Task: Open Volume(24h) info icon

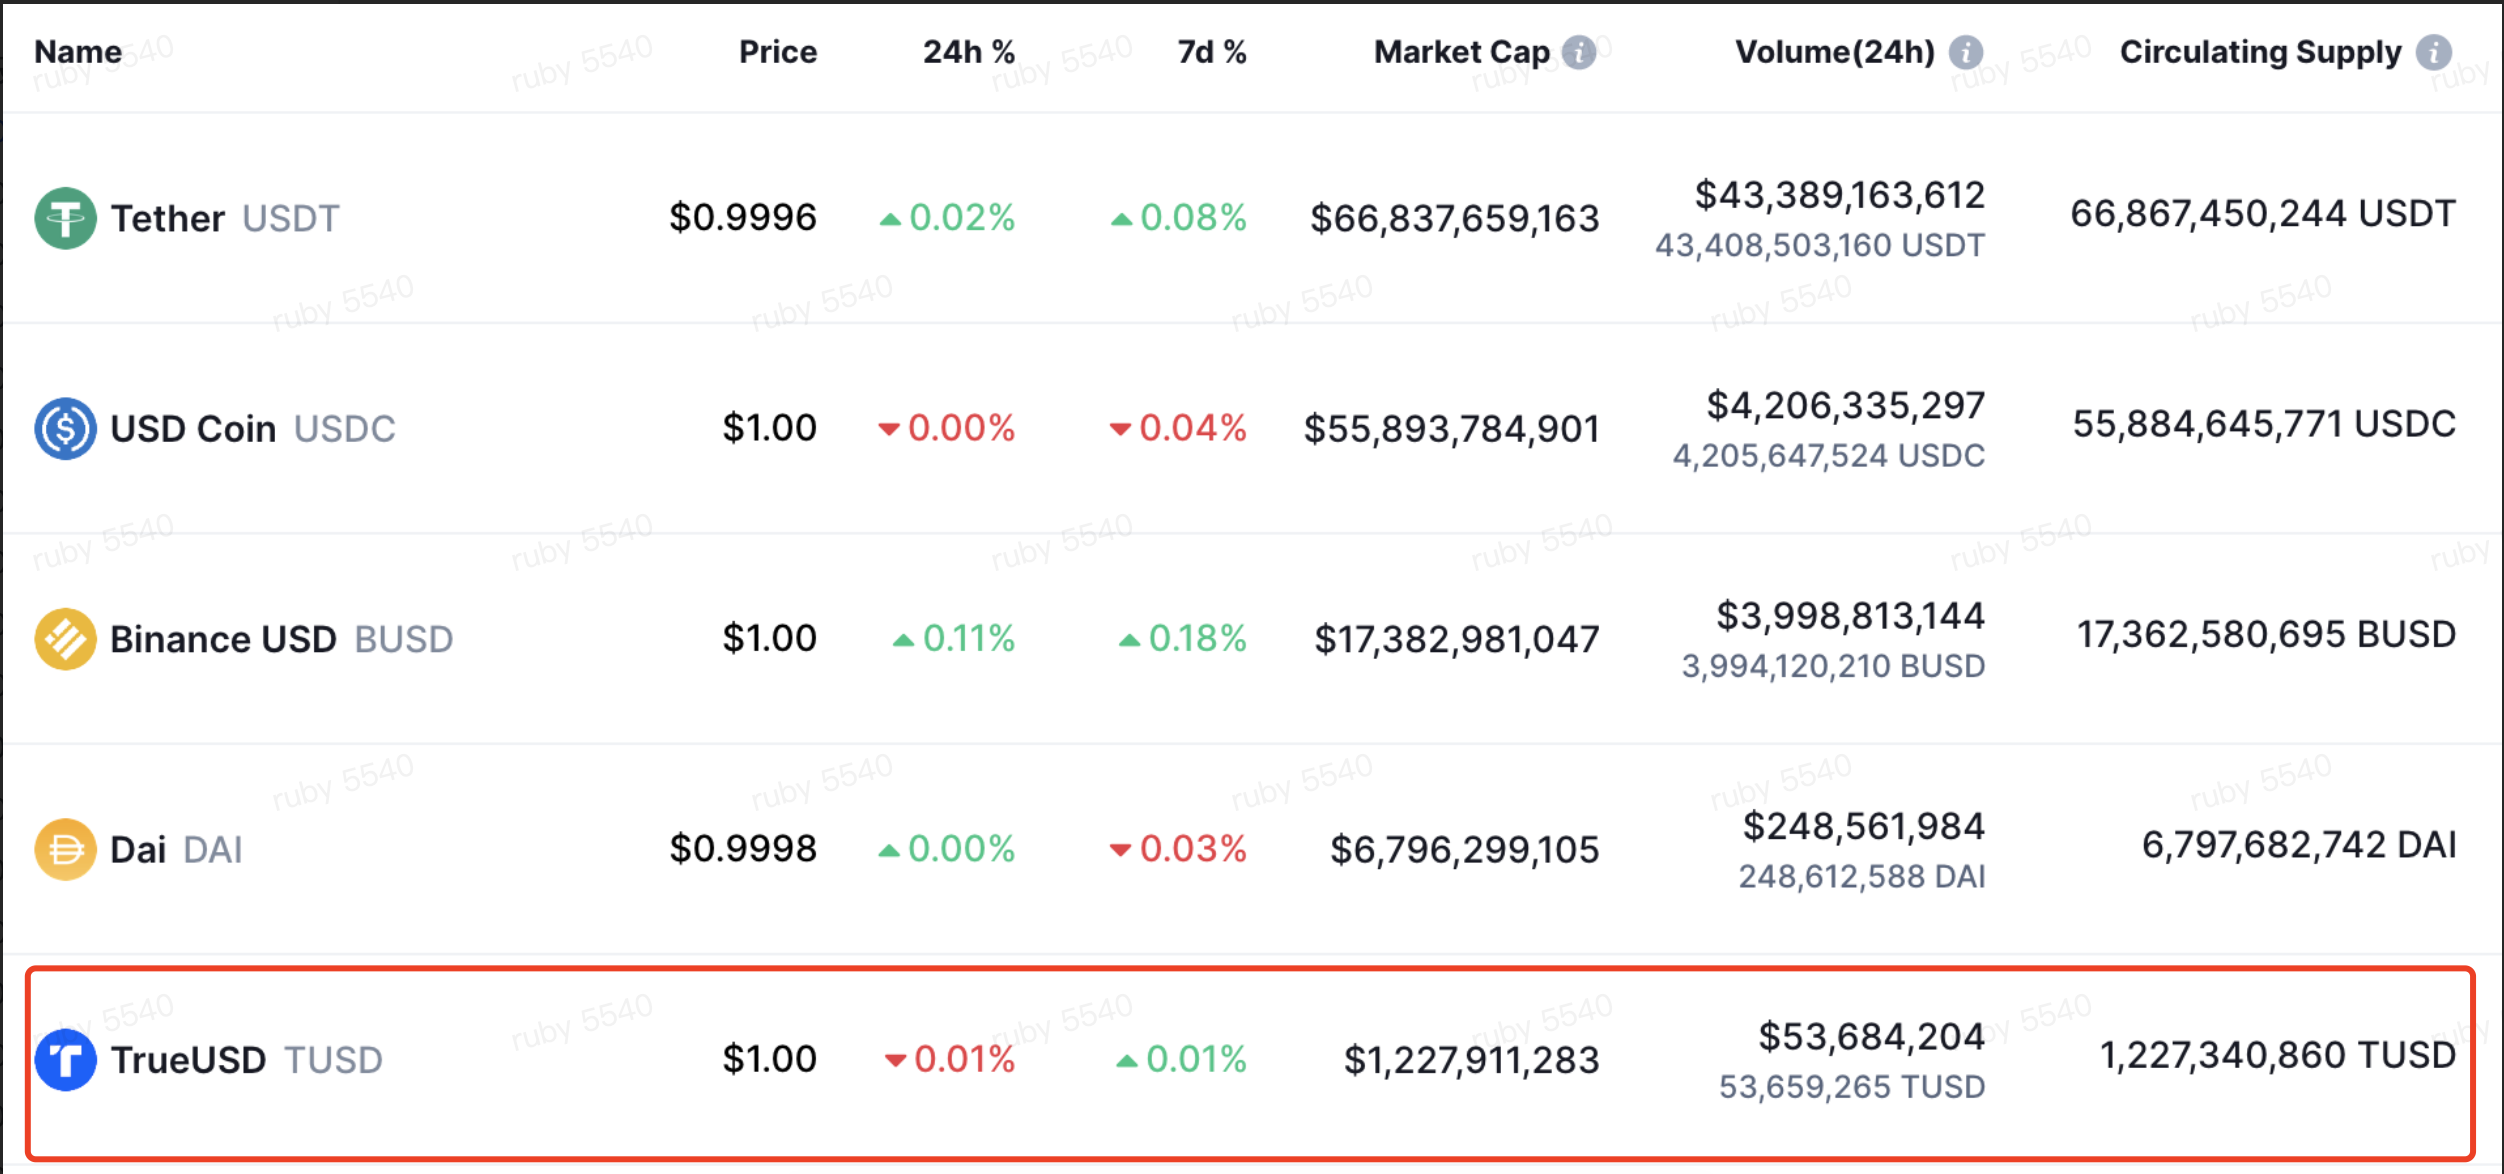Action: click(x=1965, y=52)
